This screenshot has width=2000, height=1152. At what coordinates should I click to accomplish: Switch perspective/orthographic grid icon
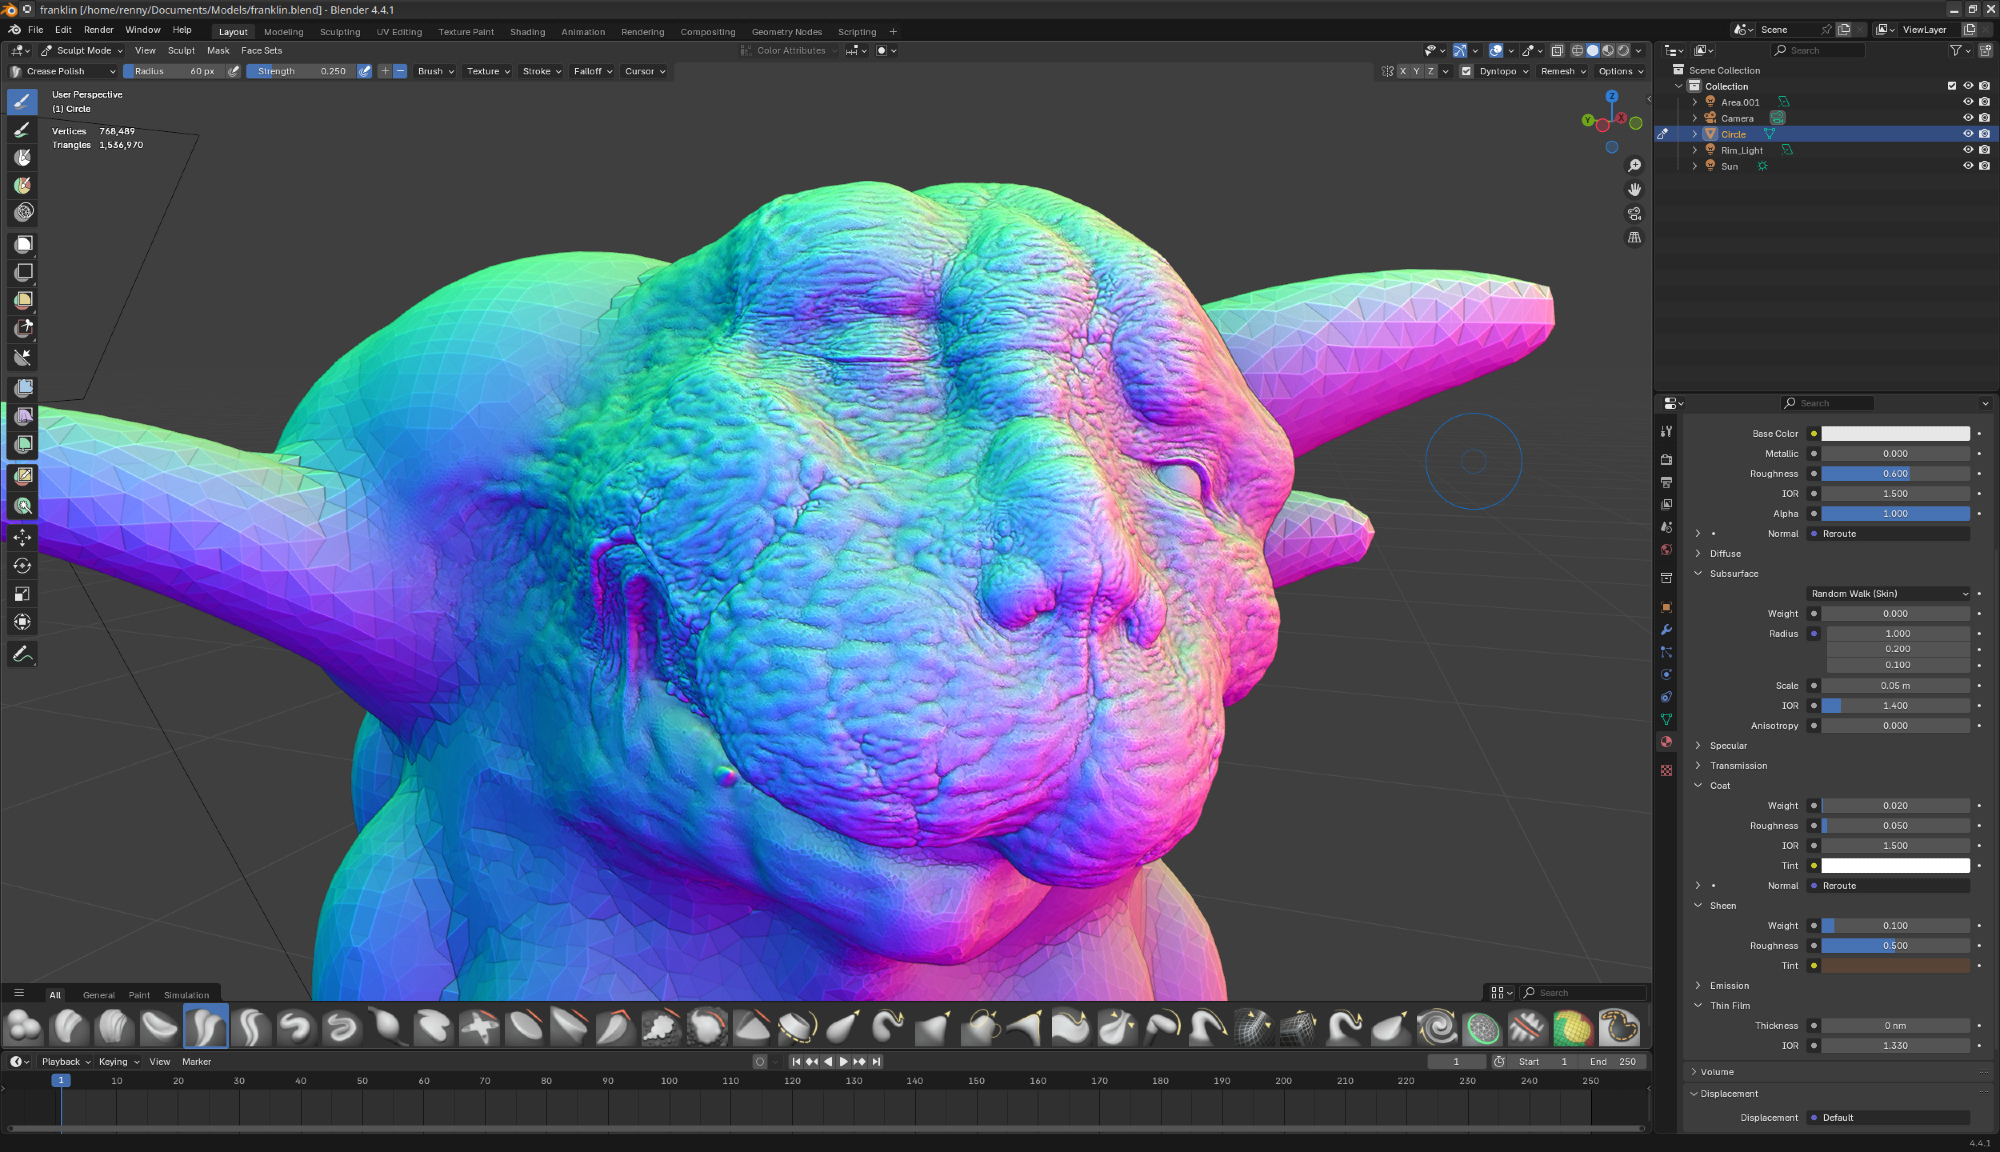pyautogui.click(x=1634, y=238)
